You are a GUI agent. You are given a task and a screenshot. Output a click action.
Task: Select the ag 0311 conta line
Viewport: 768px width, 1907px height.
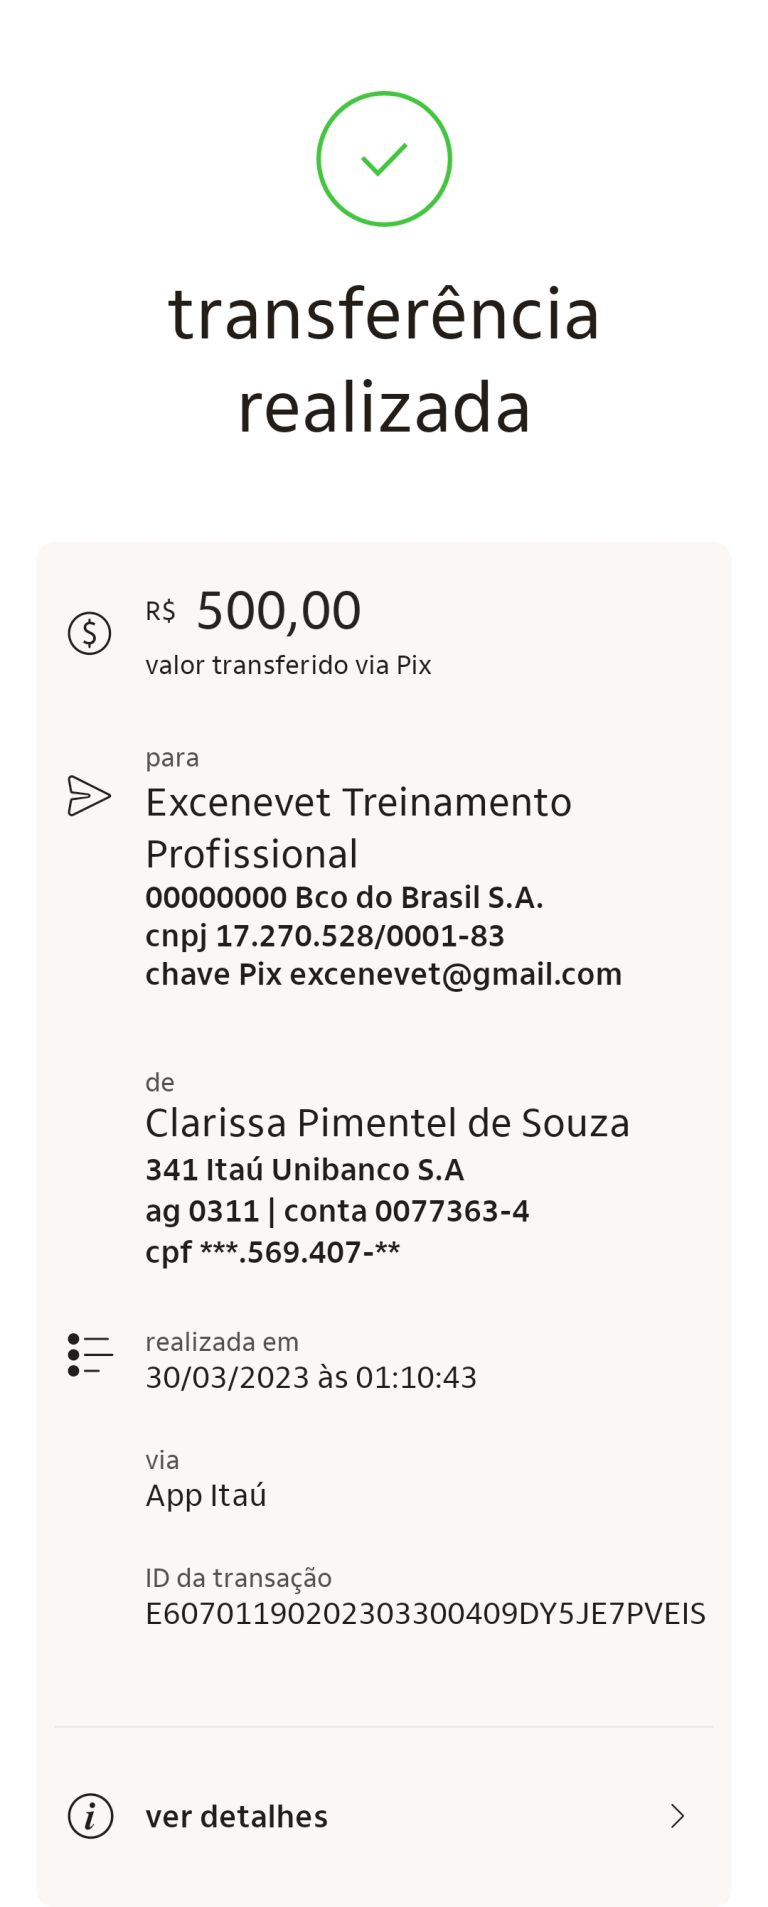(x=337, y=1211)
